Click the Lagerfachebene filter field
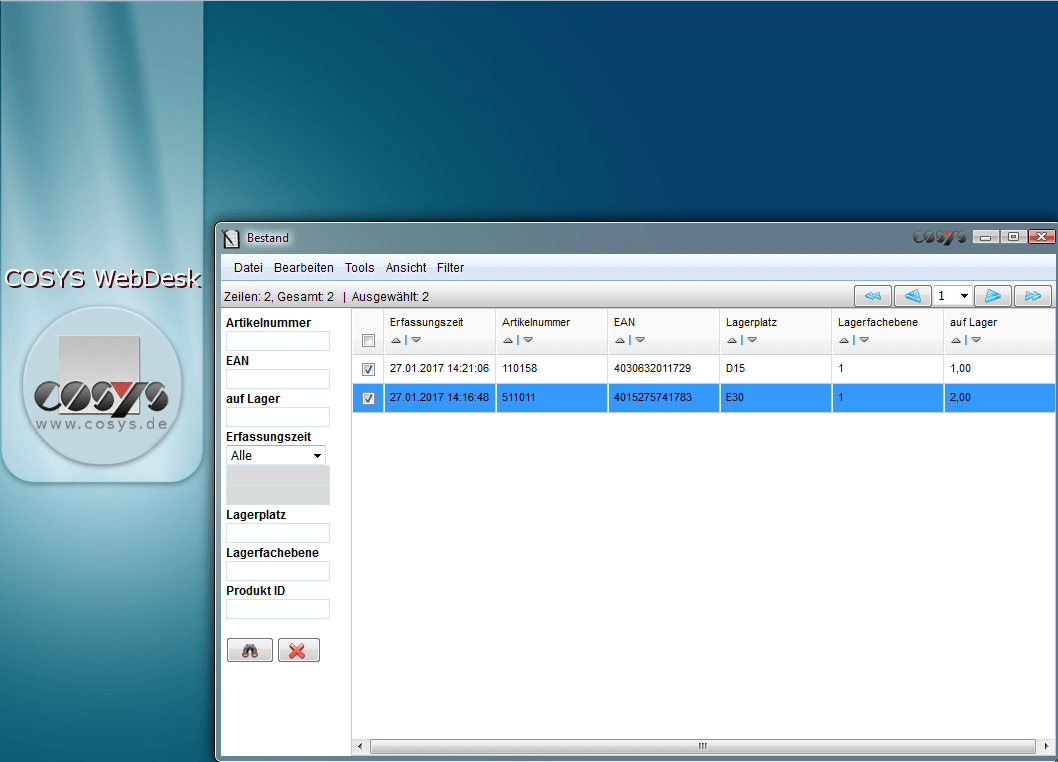 click(x=278, y=571)
